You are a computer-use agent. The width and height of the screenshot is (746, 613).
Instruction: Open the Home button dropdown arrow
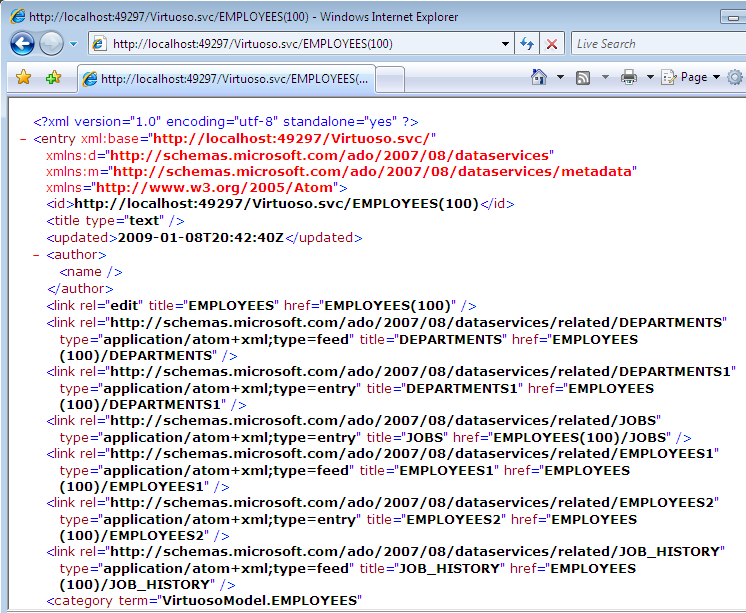(559, 77)
